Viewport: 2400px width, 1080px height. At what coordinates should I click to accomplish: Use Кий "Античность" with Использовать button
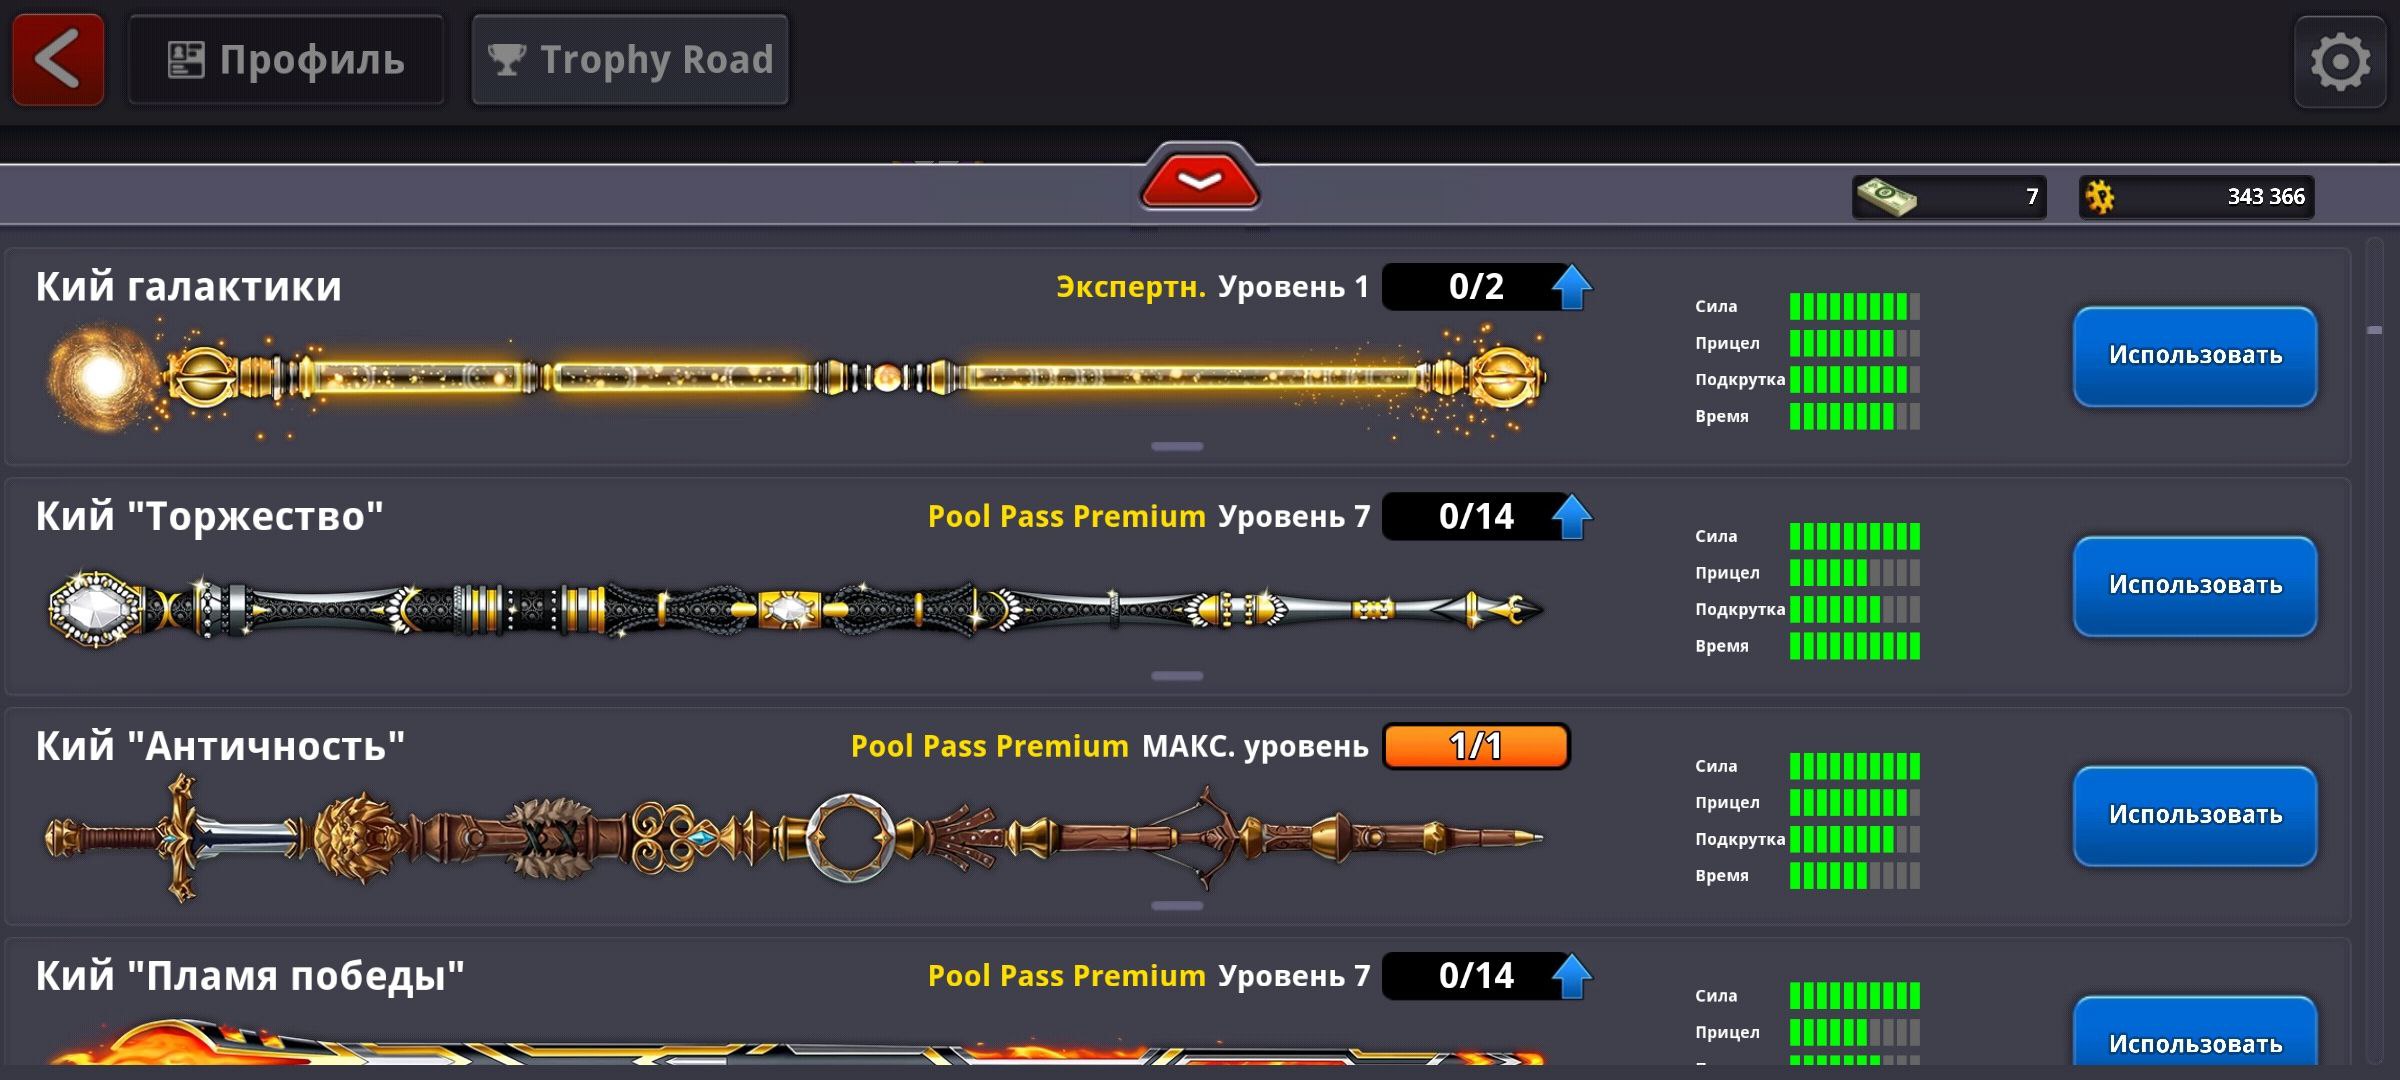[2195, 816]
